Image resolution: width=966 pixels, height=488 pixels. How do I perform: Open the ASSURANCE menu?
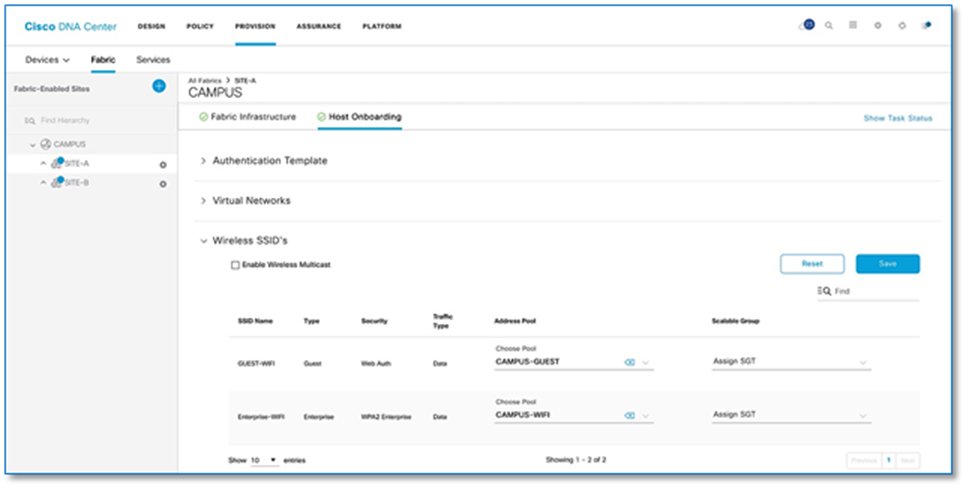coord(319,26)
